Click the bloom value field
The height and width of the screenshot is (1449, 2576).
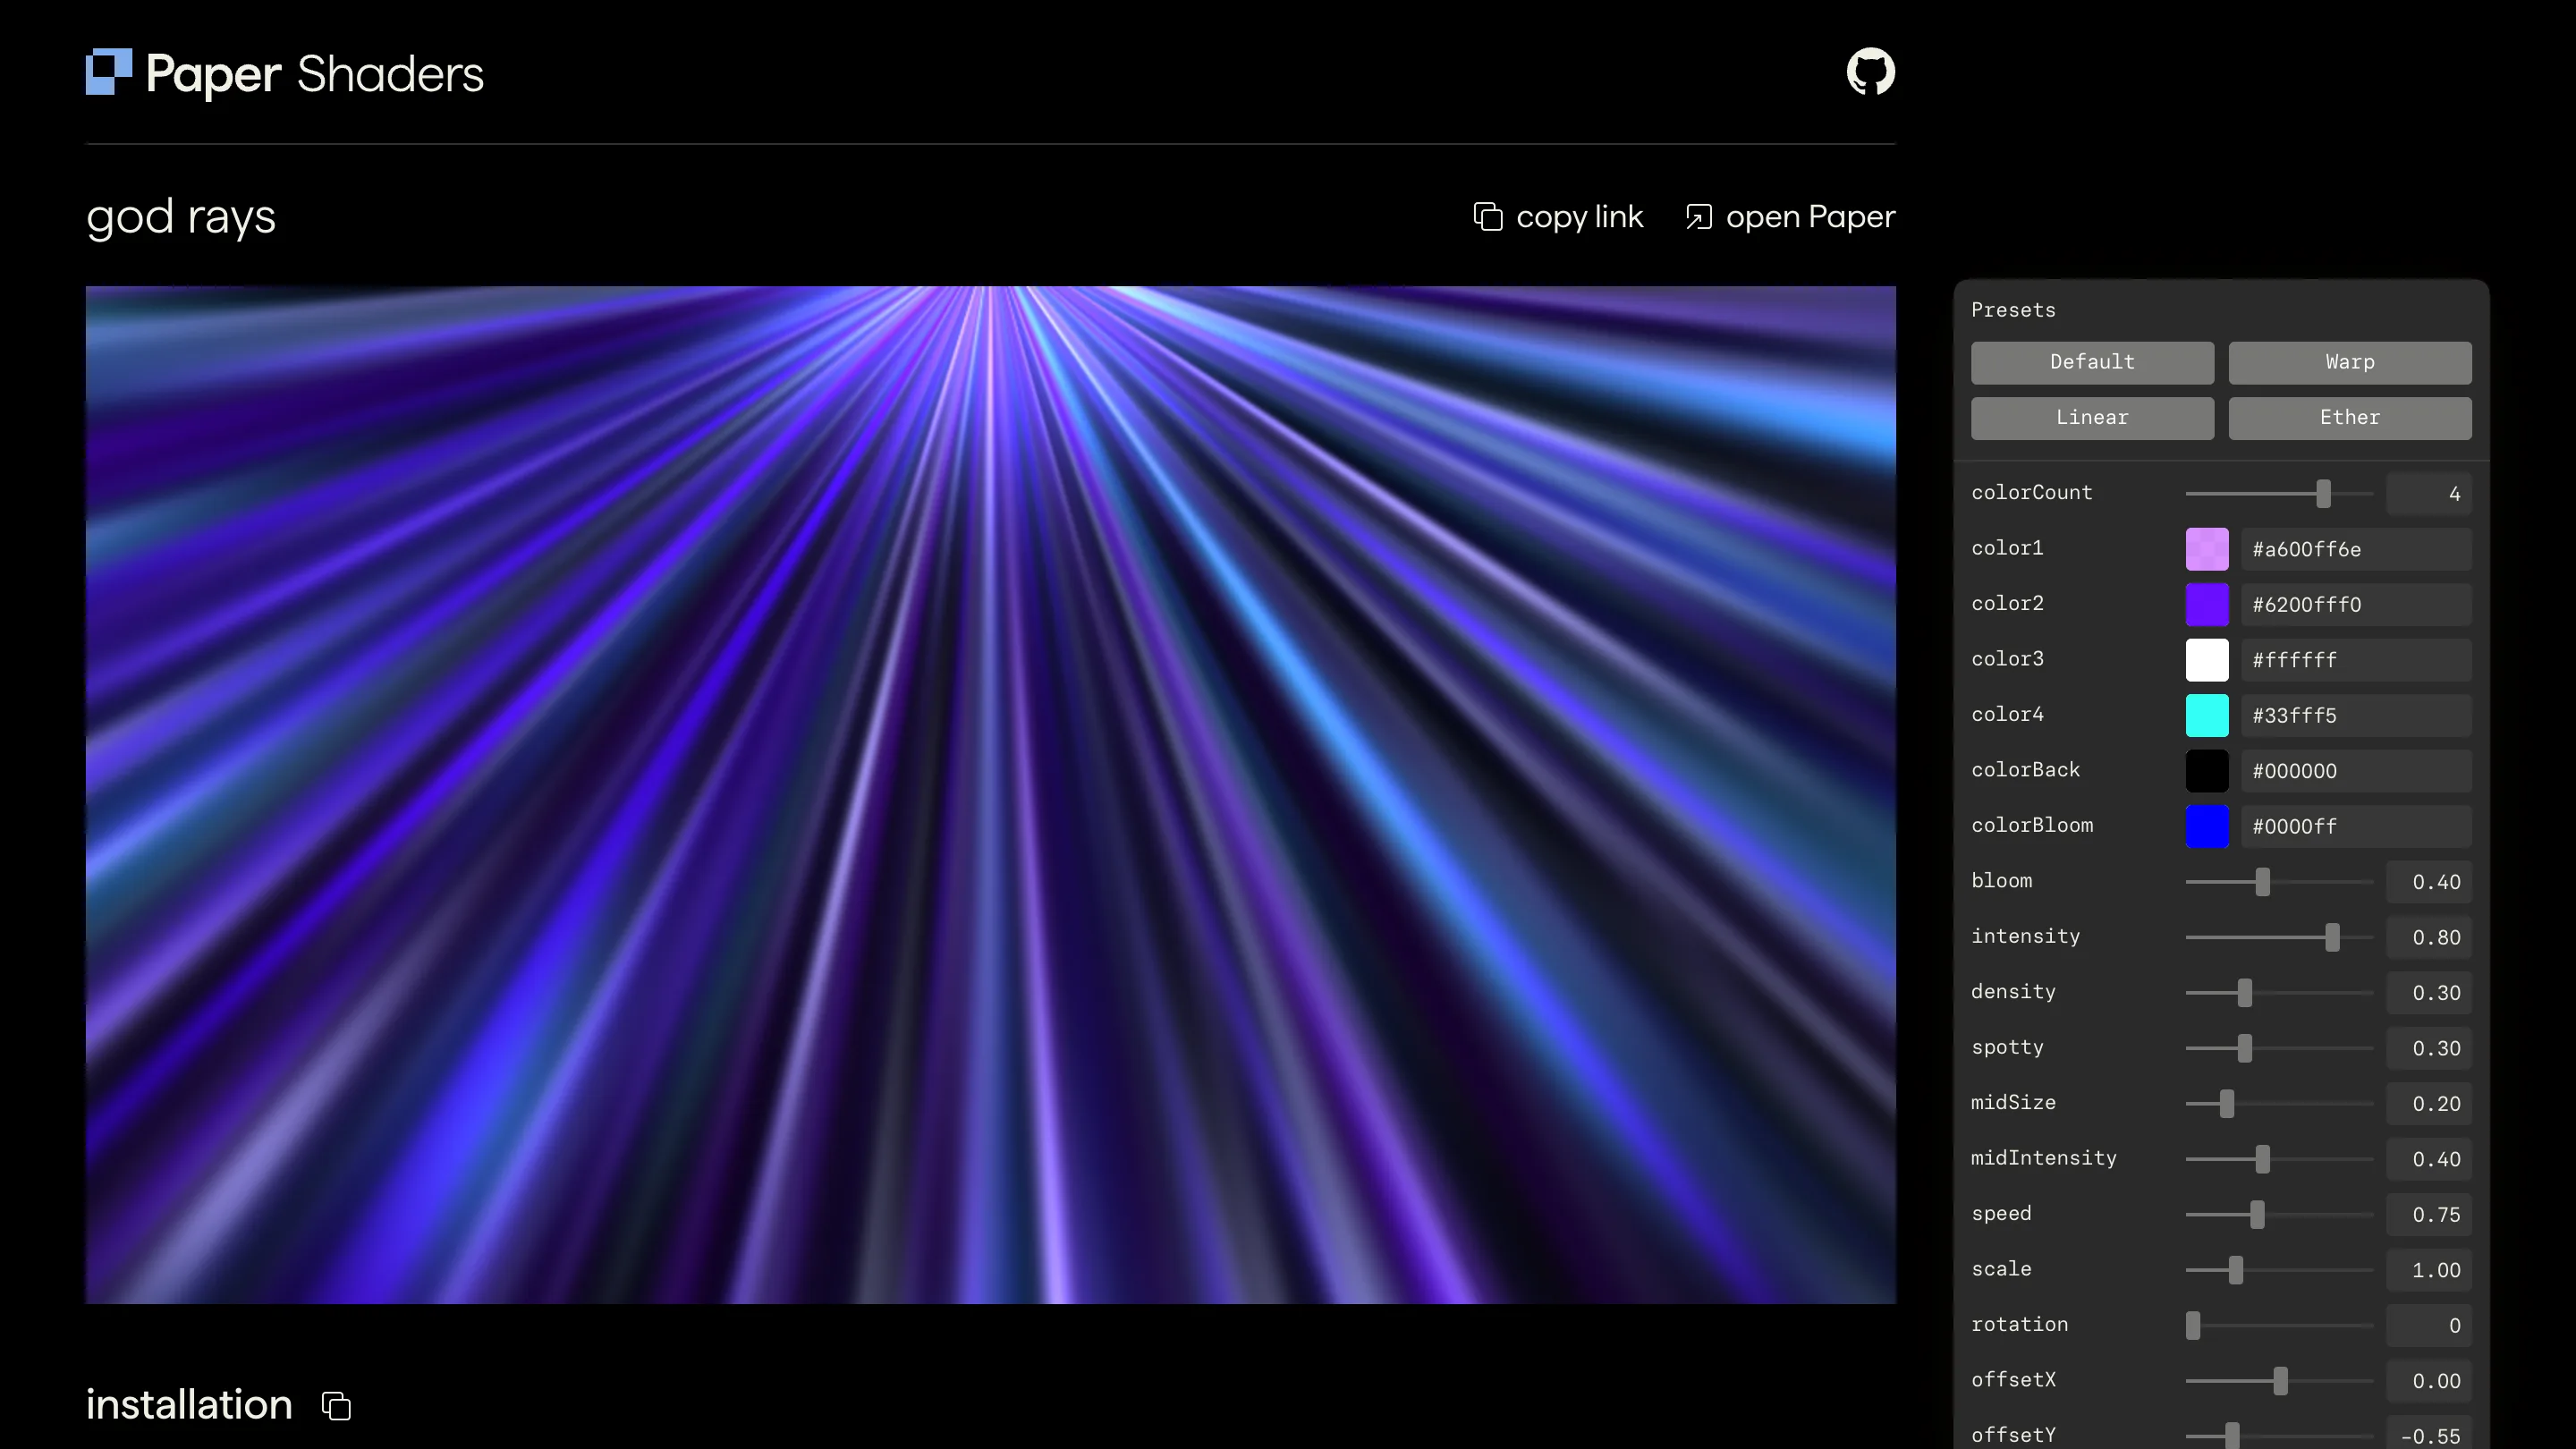[2429, 882]
